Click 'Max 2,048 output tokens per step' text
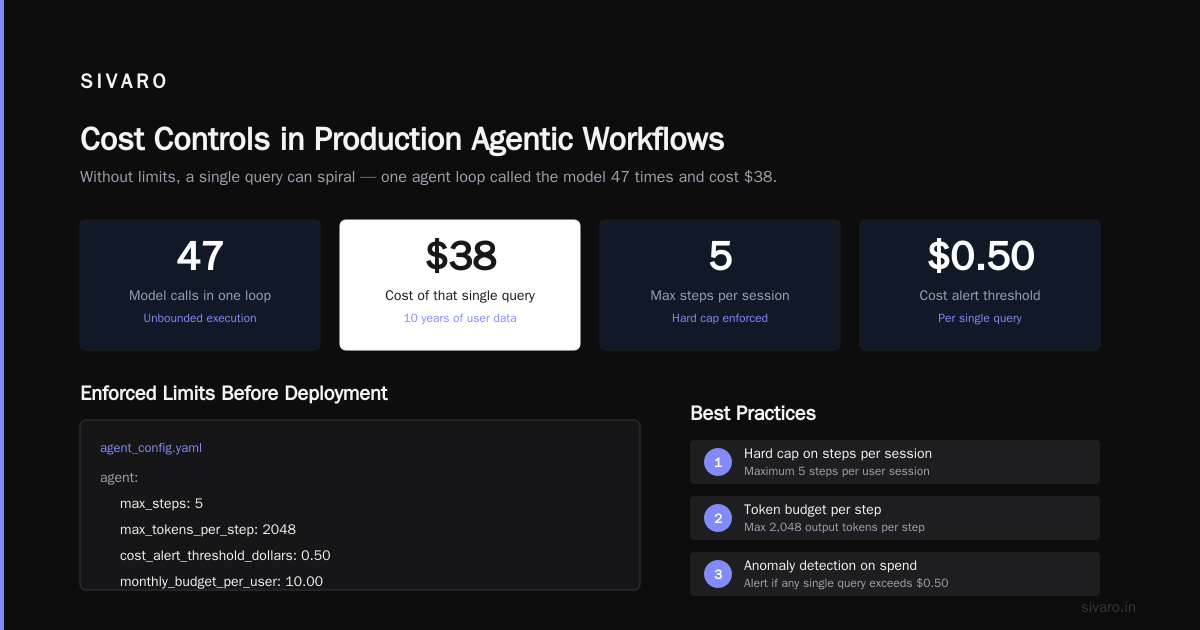The height and width of the screenshot is (630, 1200). [834, 527]
